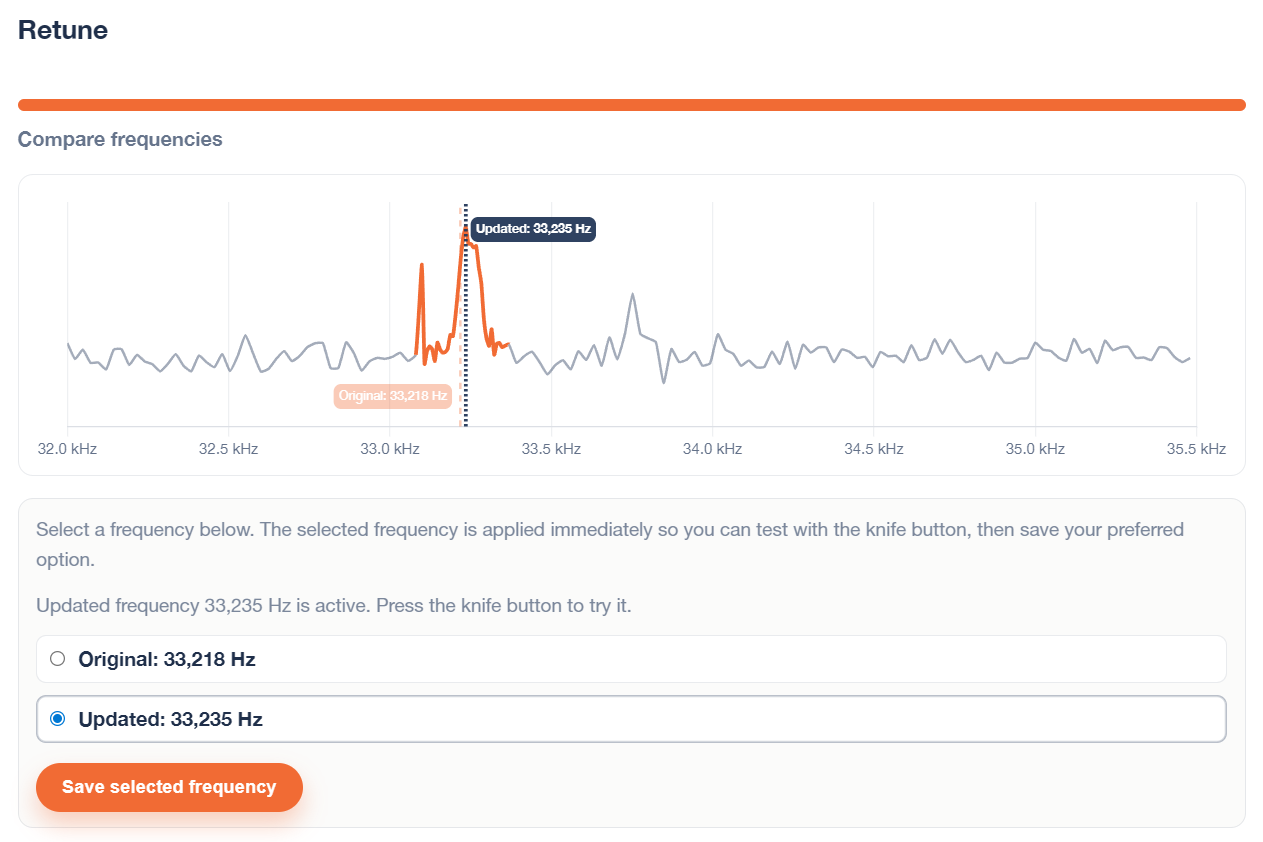Click the 33.5 kHz axis label
1263x842 pixels.
click(x=551, y=449)
